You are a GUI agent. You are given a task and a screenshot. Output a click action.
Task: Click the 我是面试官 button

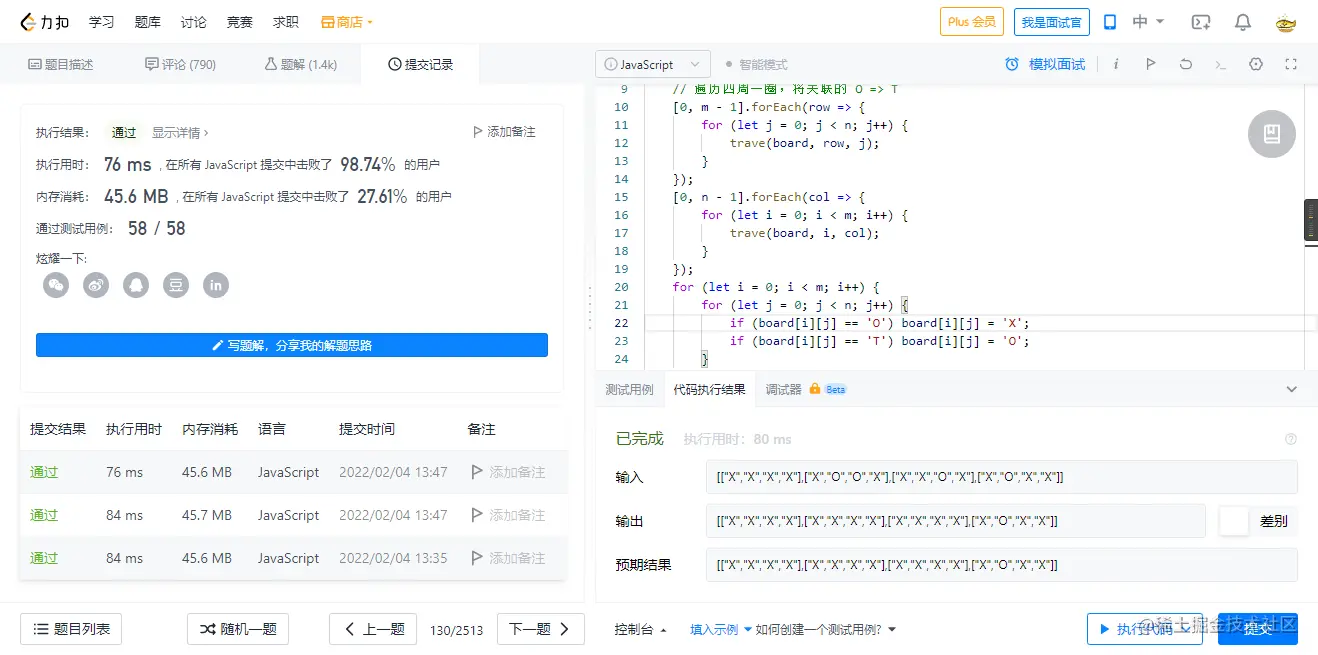pyautogui.click(x=1051, y=22)
